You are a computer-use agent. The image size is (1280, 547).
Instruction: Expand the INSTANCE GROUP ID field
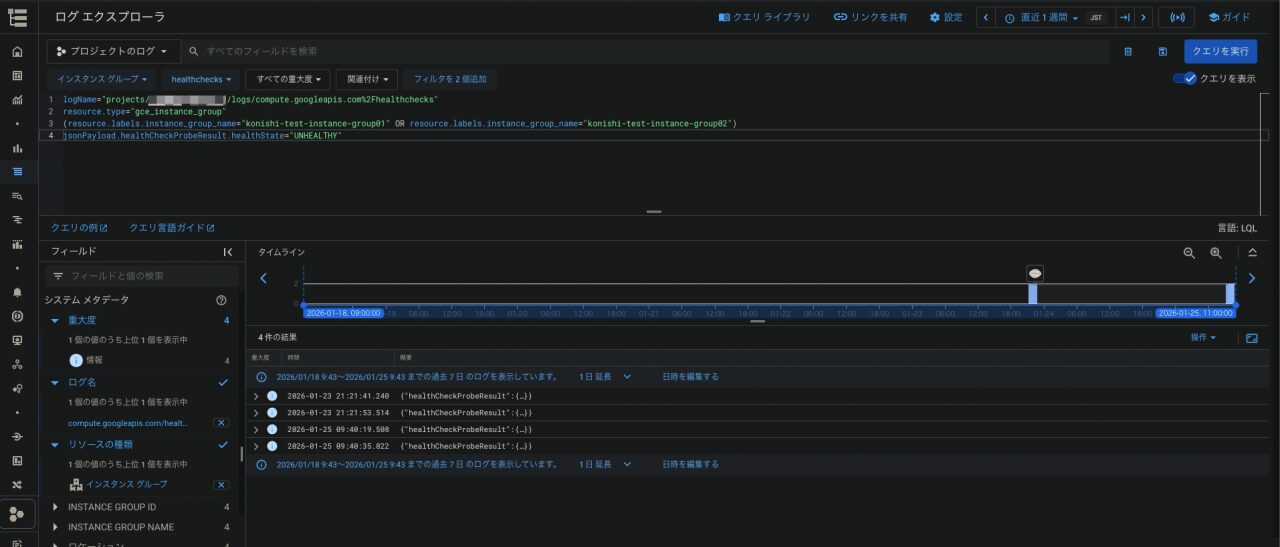(55, 507)
